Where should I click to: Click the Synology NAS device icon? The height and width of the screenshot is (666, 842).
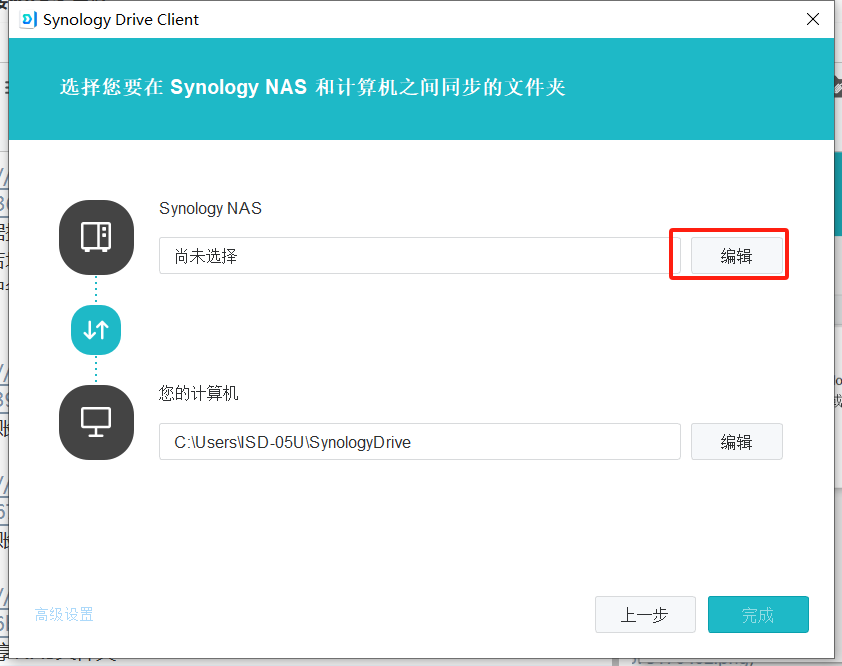pos(96,237)
